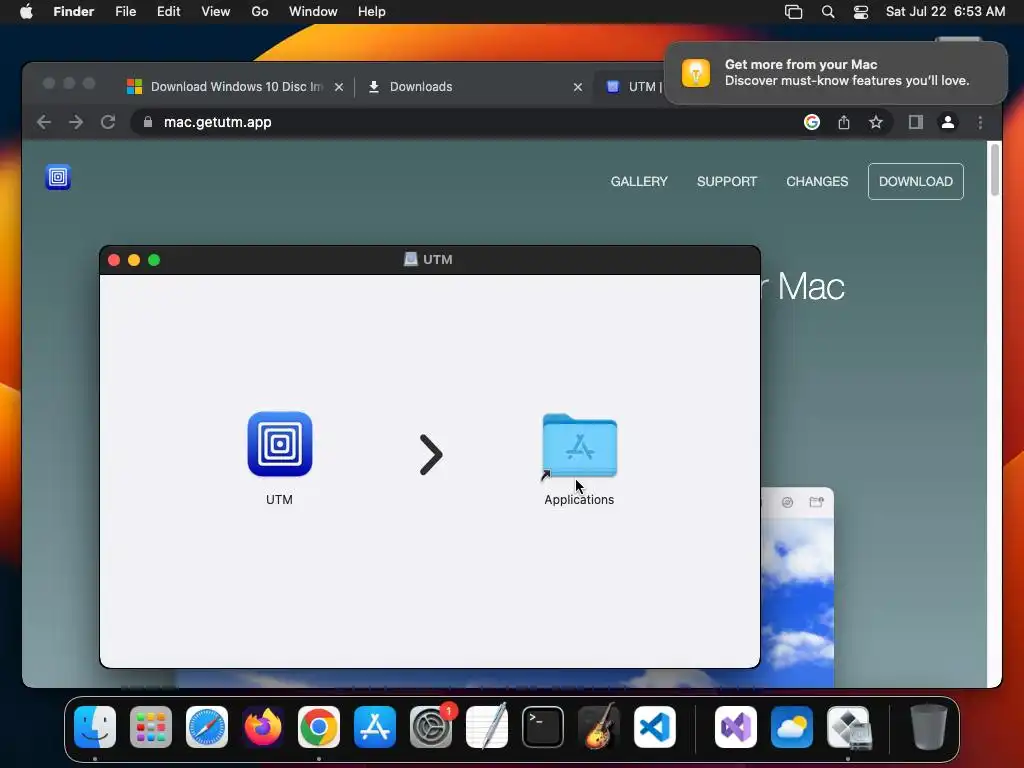
Task: Open the Apple menu
Action: [x=26, y=12]
